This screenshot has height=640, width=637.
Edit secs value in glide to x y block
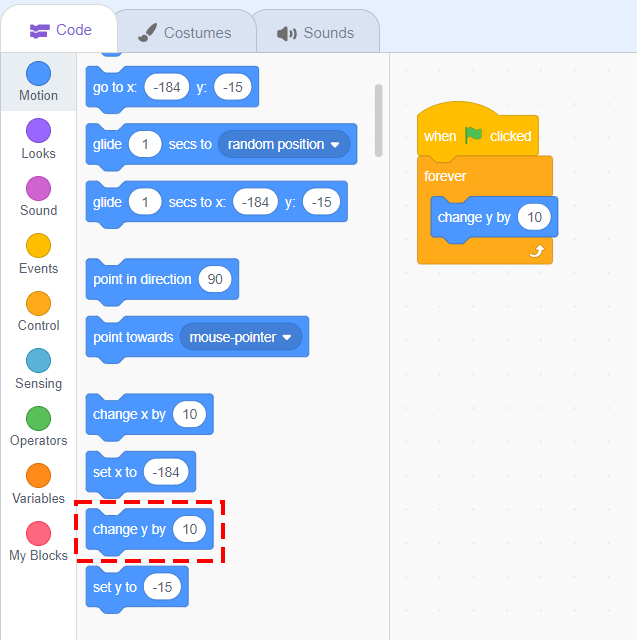[145, 202]
